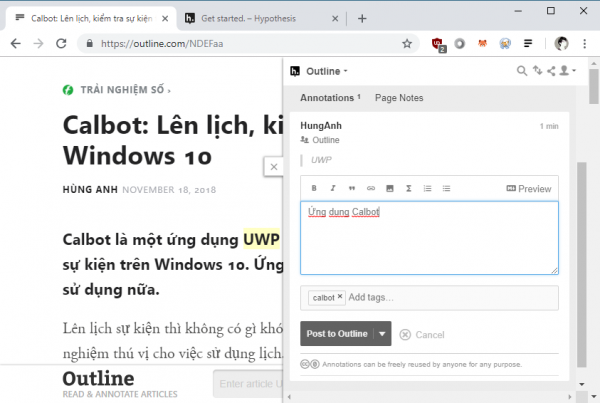Click the UWP quote in annotation card
This screenshot has width=600, height=403.
tap(321, 160)
